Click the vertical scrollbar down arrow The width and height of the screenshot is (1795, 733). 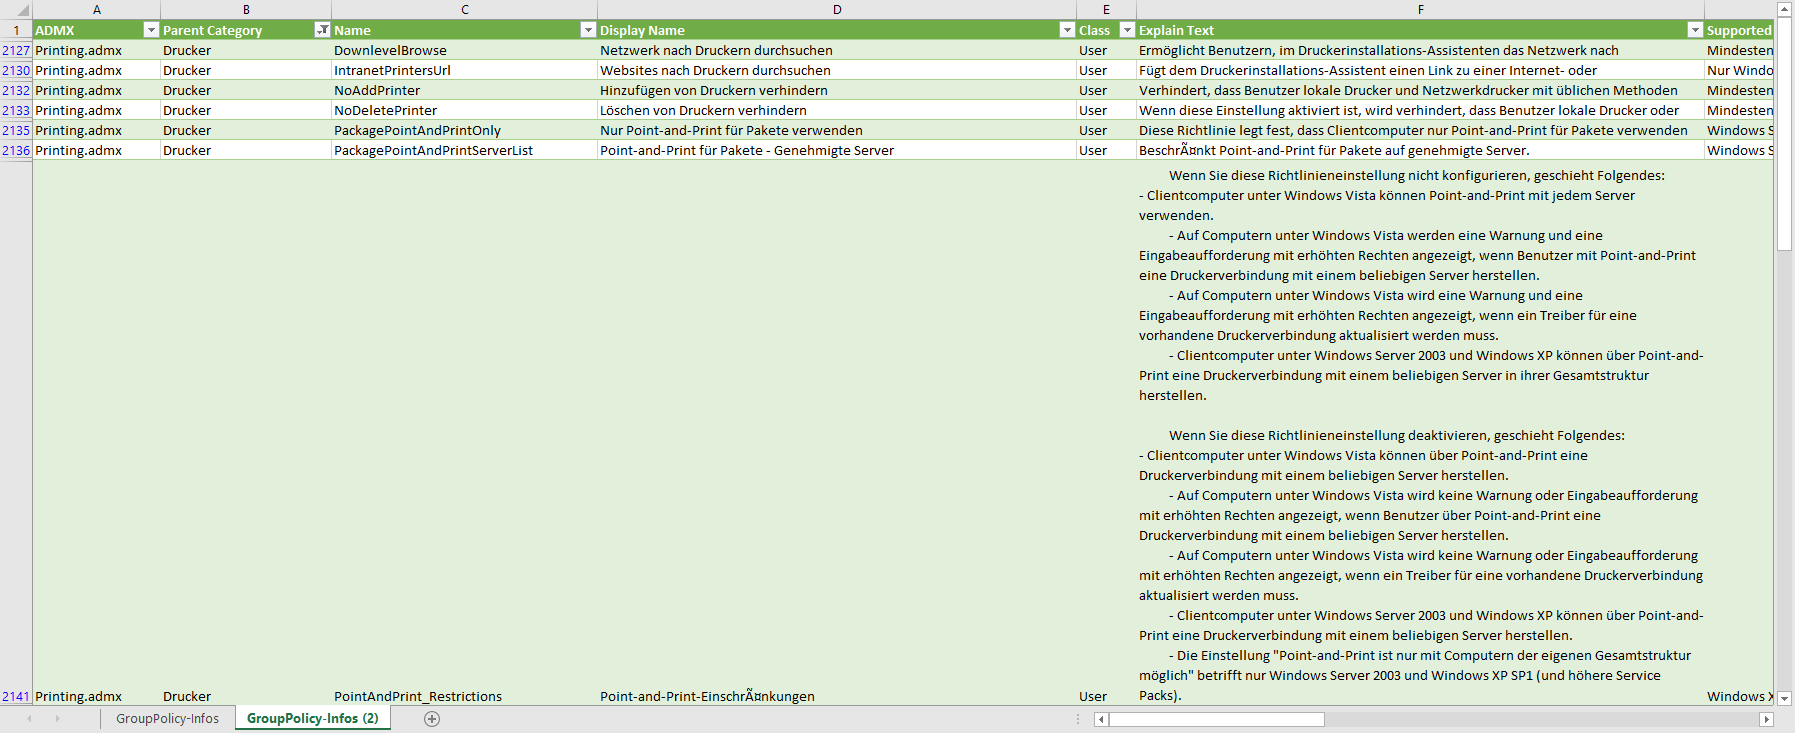[x=1785, y=698]
